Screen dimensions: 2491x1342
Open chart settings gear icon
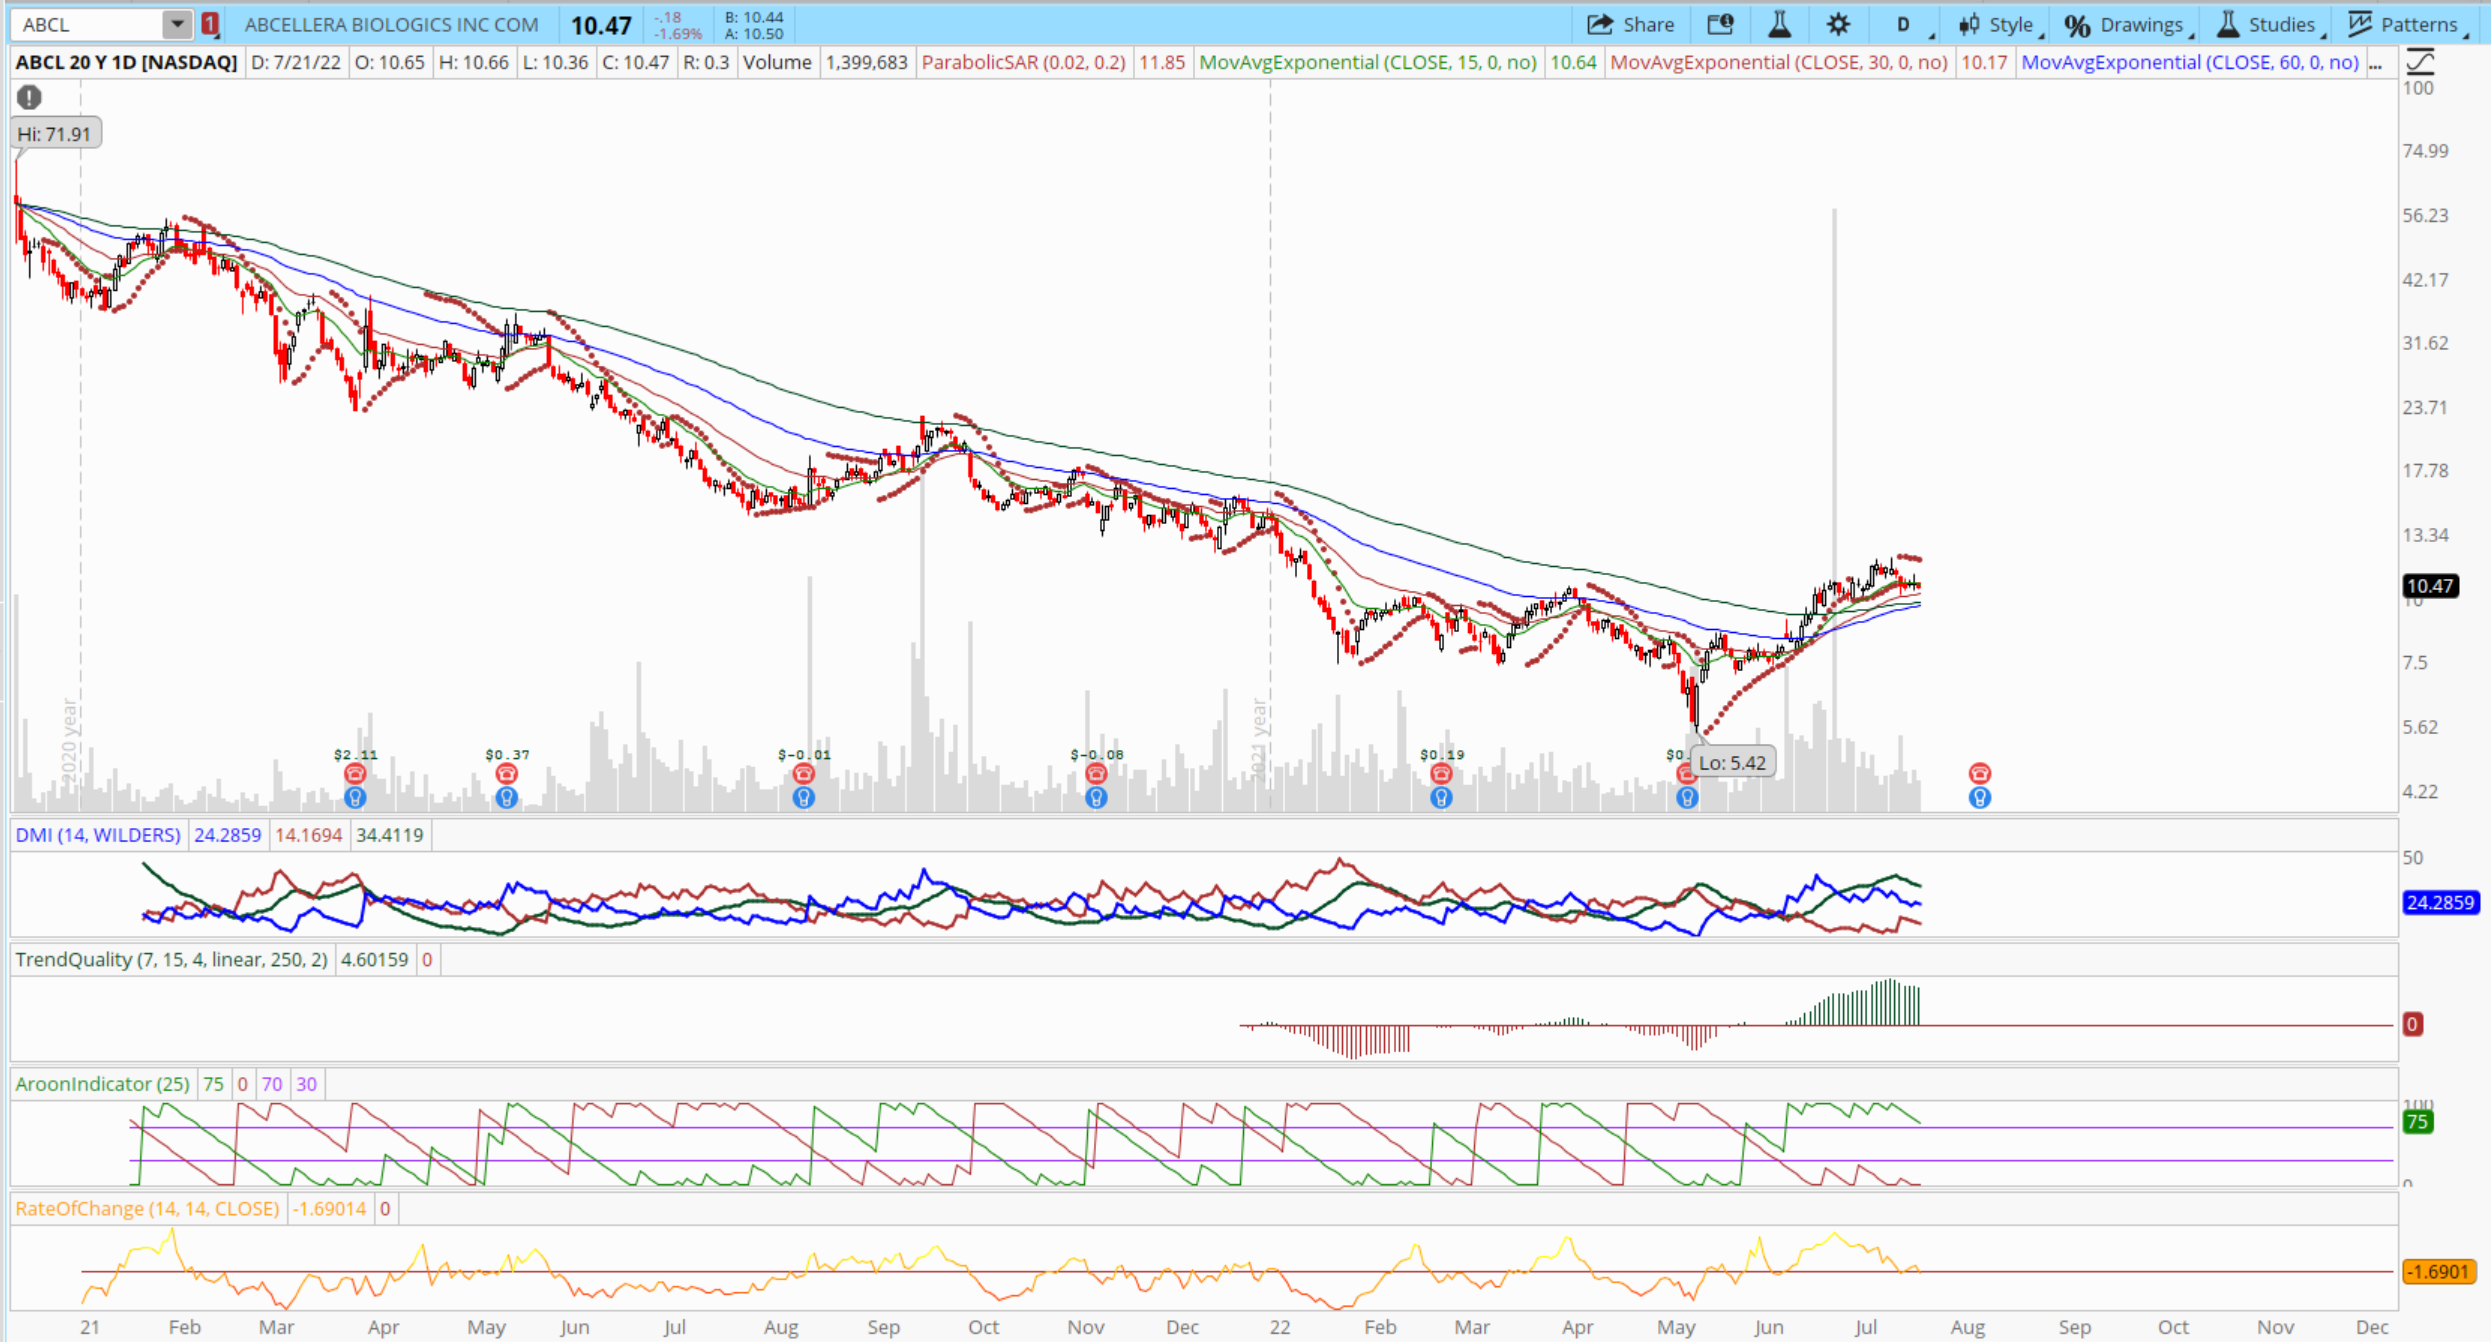(1838, 24)
